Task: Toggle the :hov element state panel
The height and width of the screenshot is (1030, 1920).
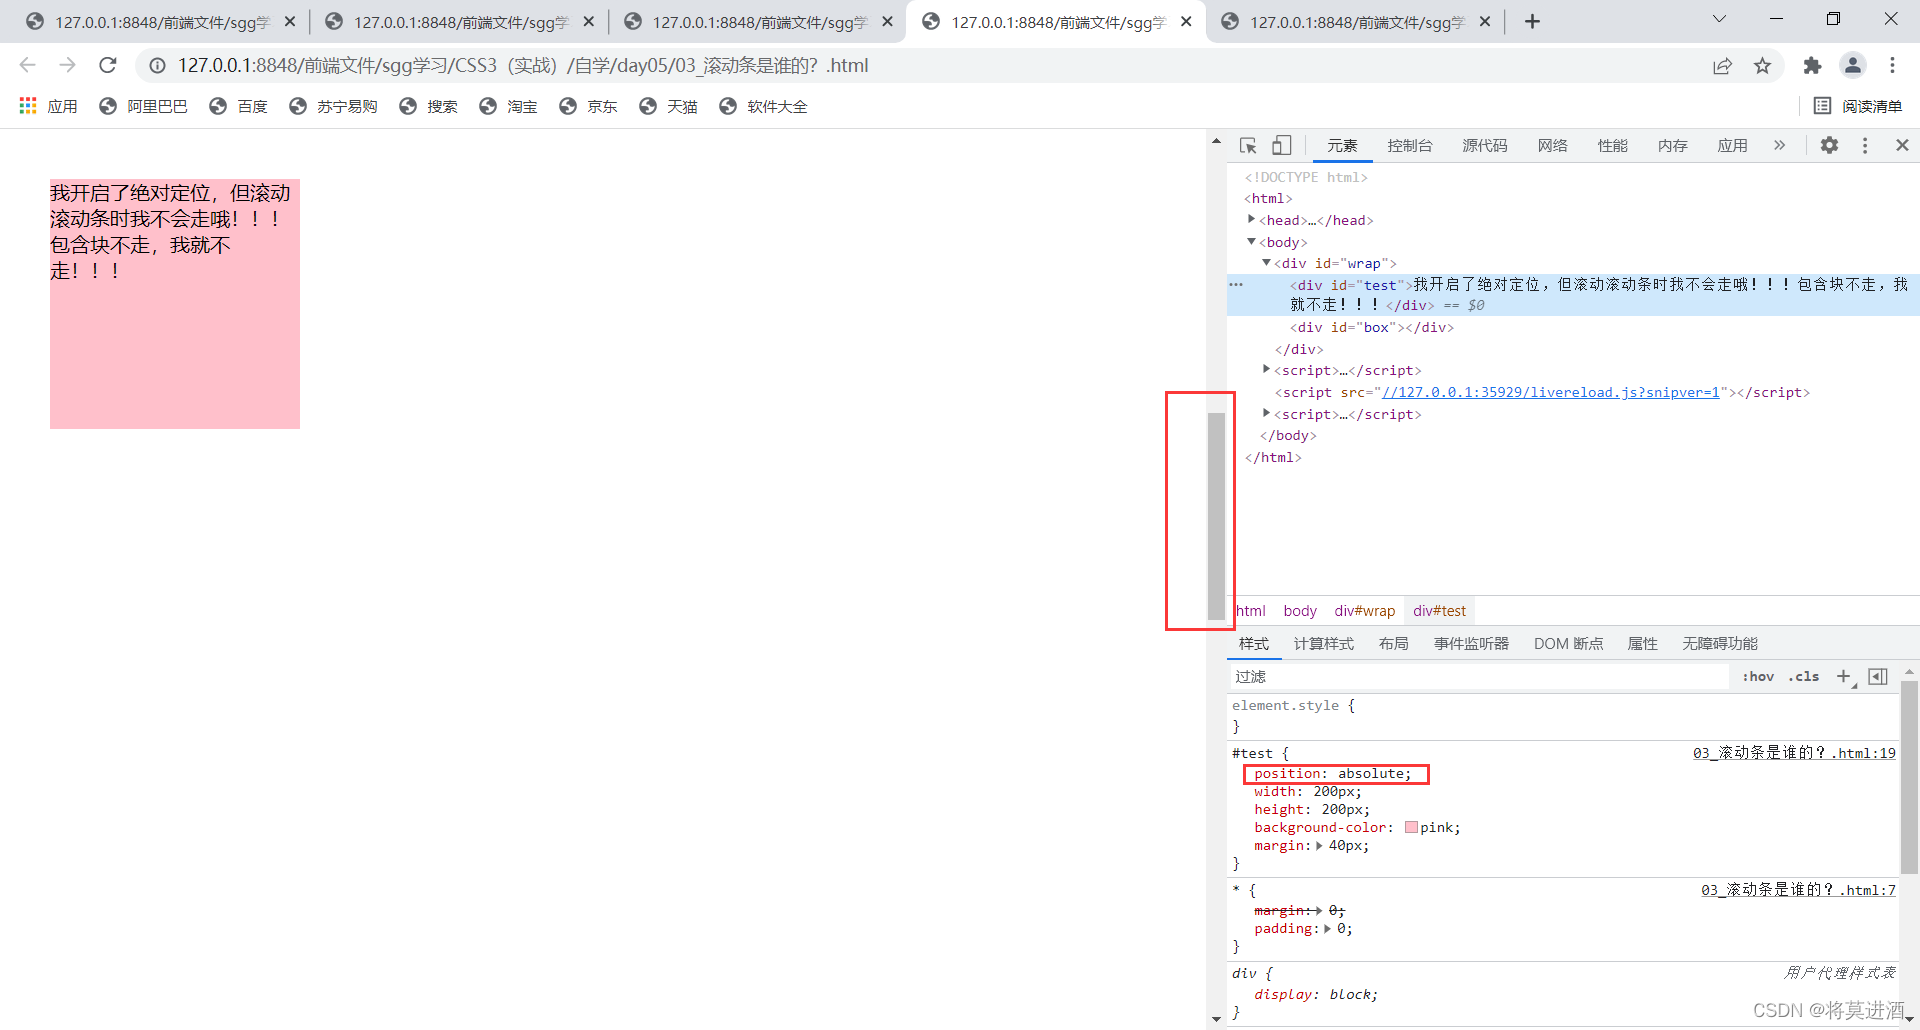Action: (1758, 677)
